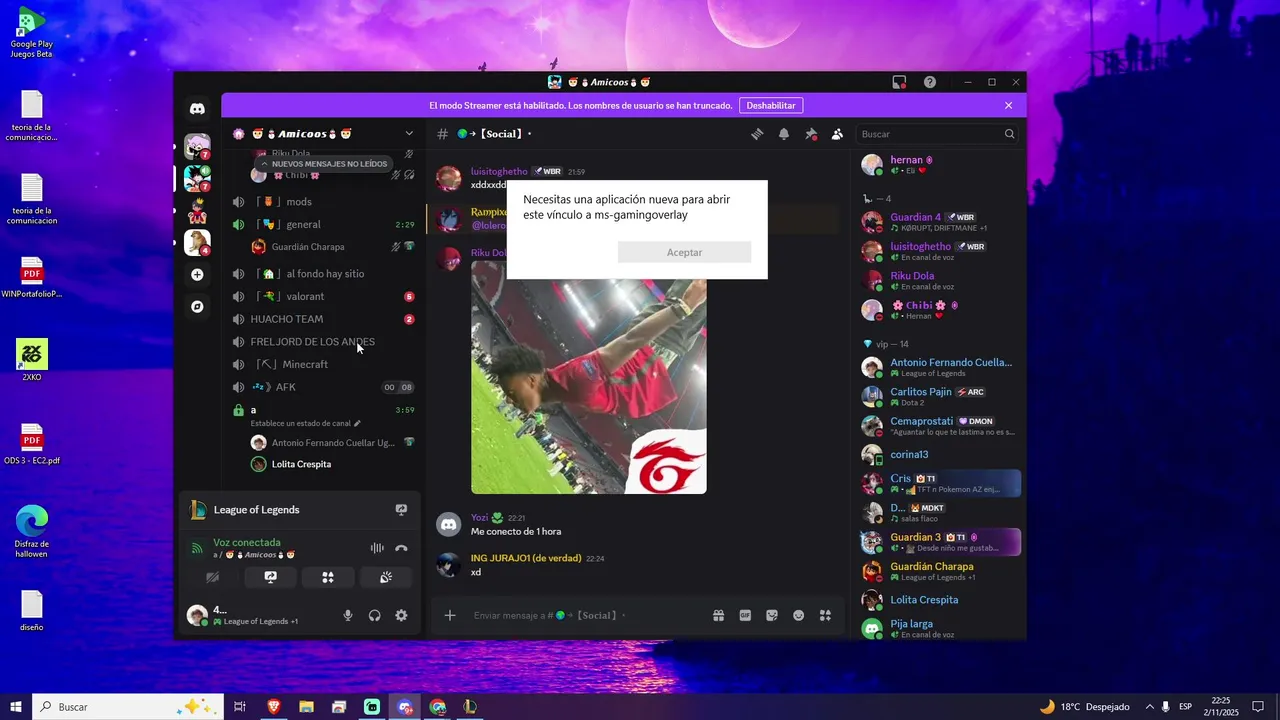Open voice connection signal icon
Viewport: 1280px width, 720px height.
coord(197,548)
